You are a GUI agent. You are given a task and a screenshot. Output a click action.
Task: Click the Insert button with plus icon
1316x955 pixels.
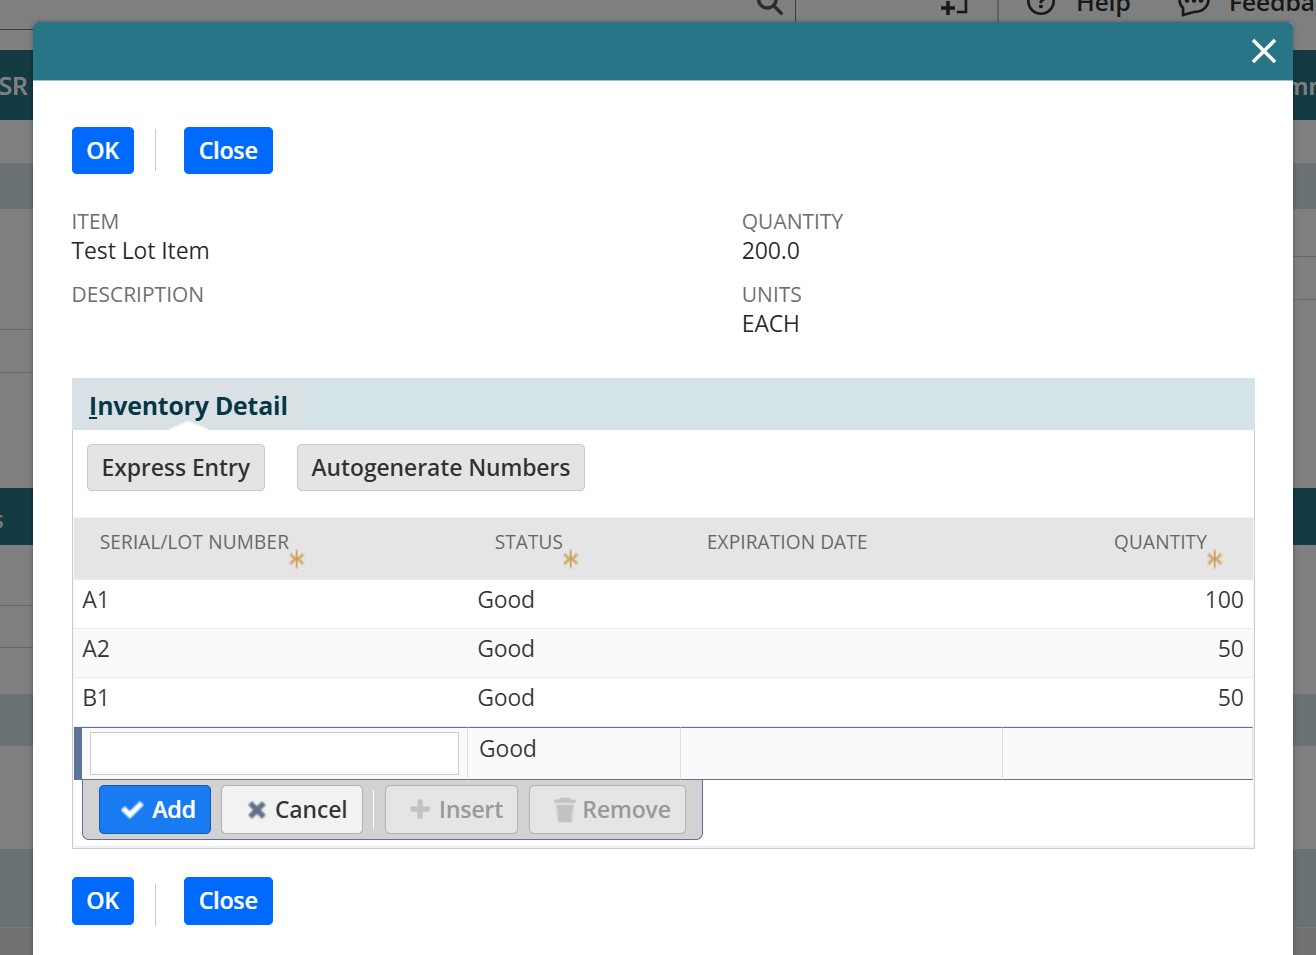click(x=456, y=810)
